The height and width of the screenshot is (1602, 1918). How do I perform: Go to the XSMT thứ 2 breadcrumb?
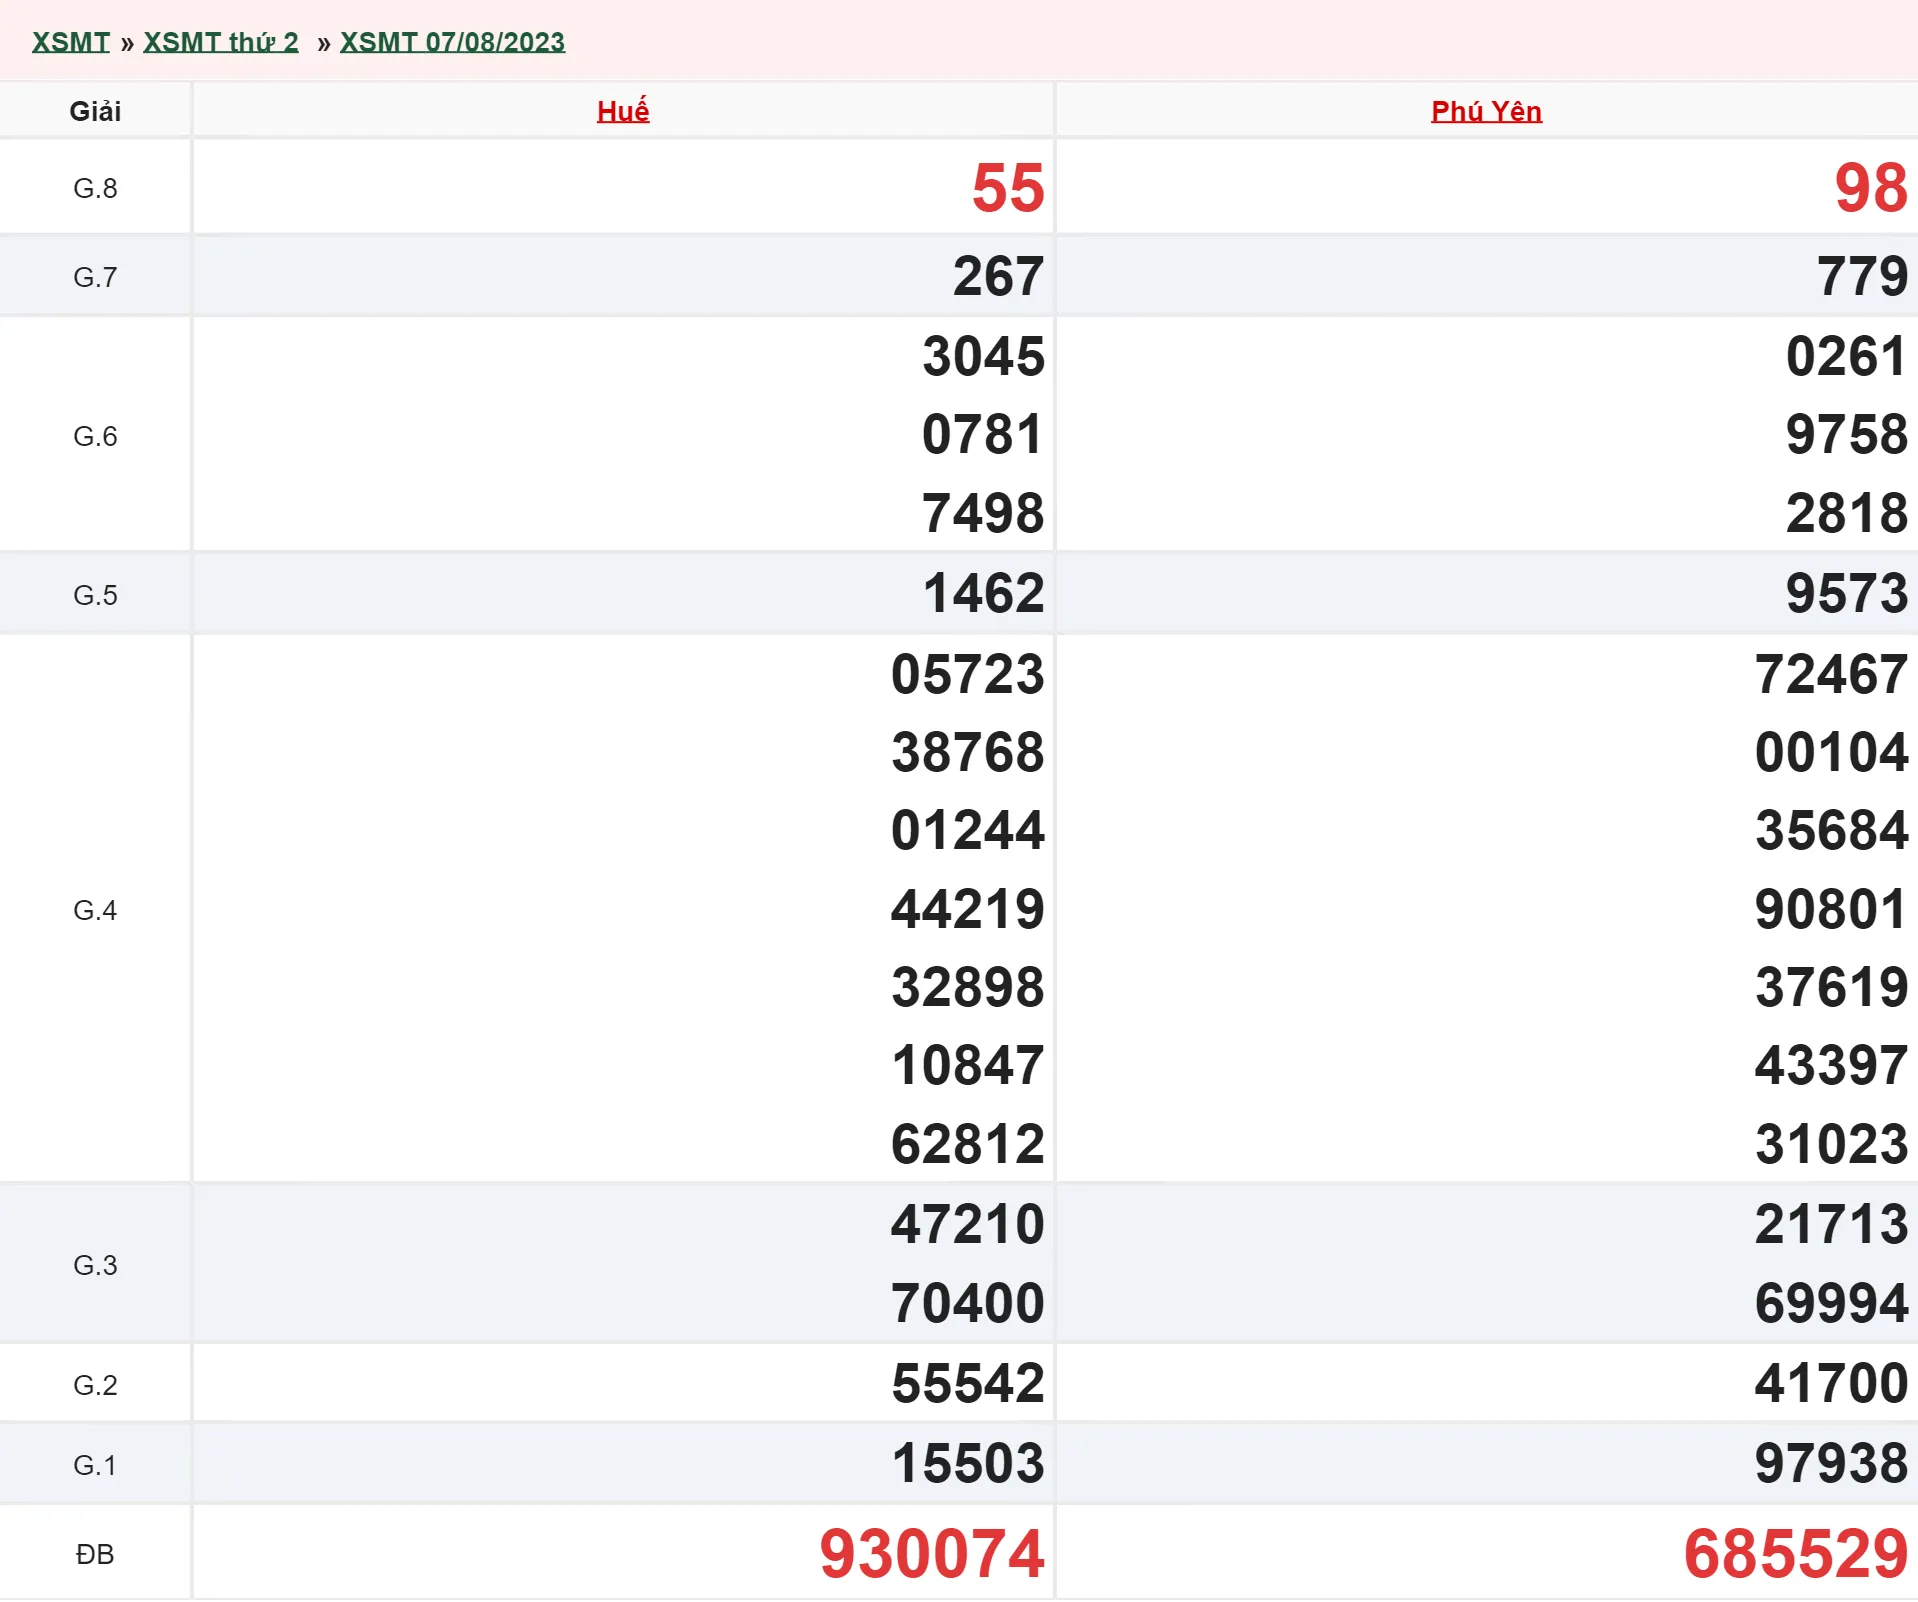[220, 42]
